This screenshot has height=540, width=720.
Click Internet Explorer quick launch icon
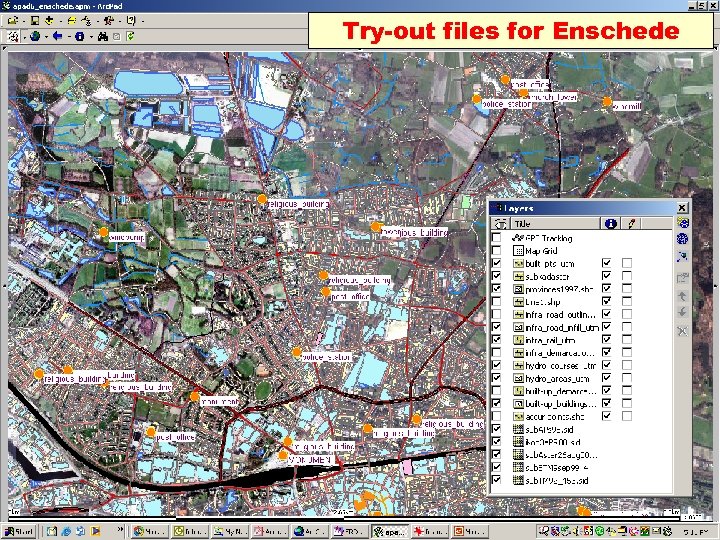click(66, 531)
